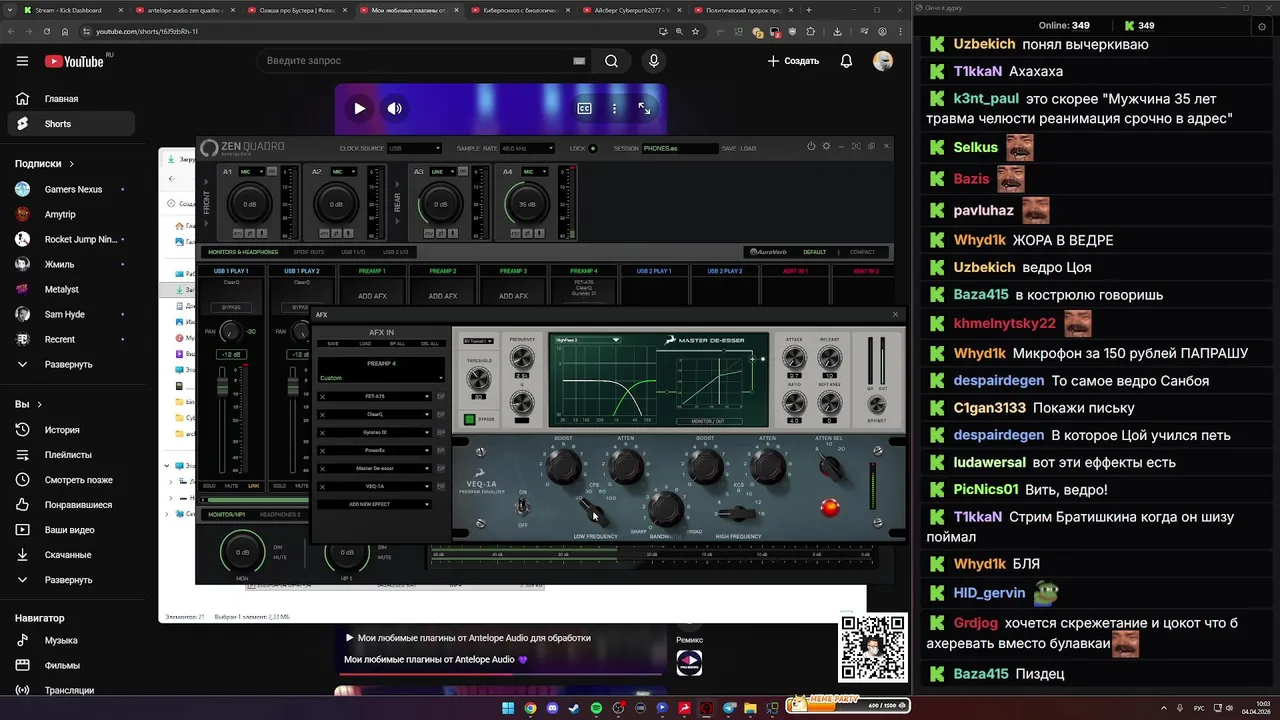Click the Zen Quadro power icon
1280x720 pixels.
[x=811, y=147]
